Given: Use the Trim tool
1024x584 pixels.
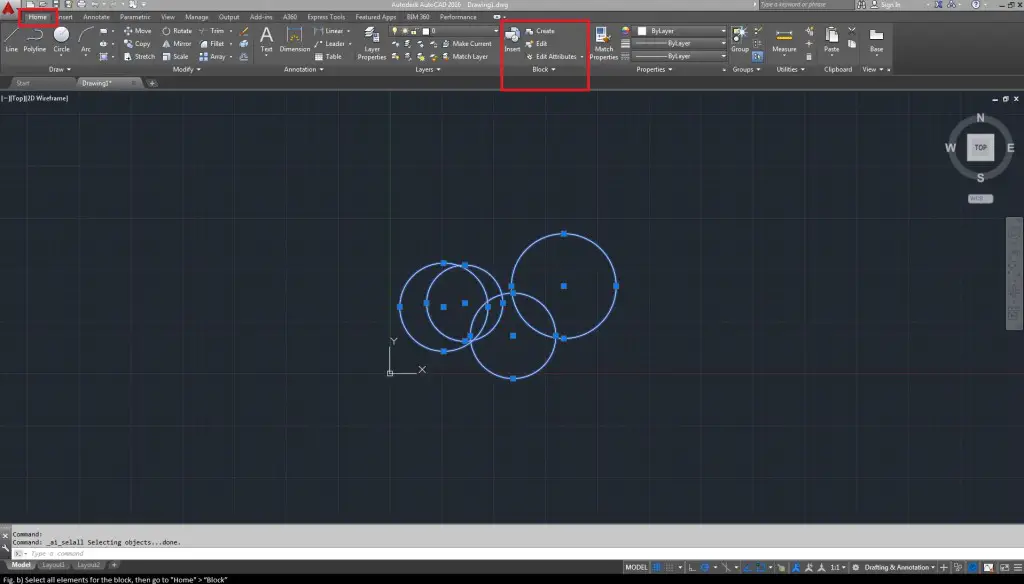Looking at the screenshot, I should point(212,31).
